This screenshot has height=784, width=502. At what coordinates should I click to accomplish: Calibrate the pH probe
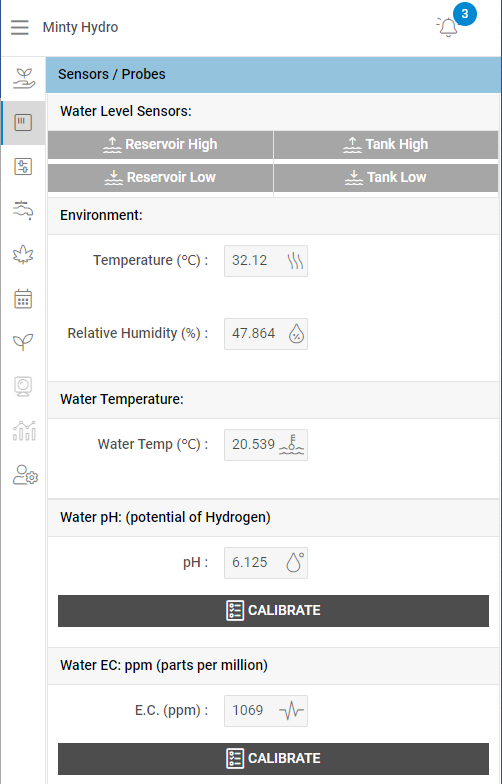click(274, 610)
